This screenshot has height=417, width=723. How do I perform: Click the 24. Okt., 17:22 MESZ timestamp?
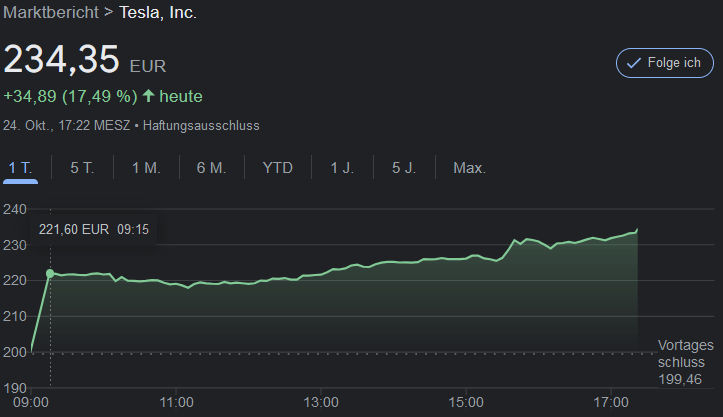click(66, 125)
